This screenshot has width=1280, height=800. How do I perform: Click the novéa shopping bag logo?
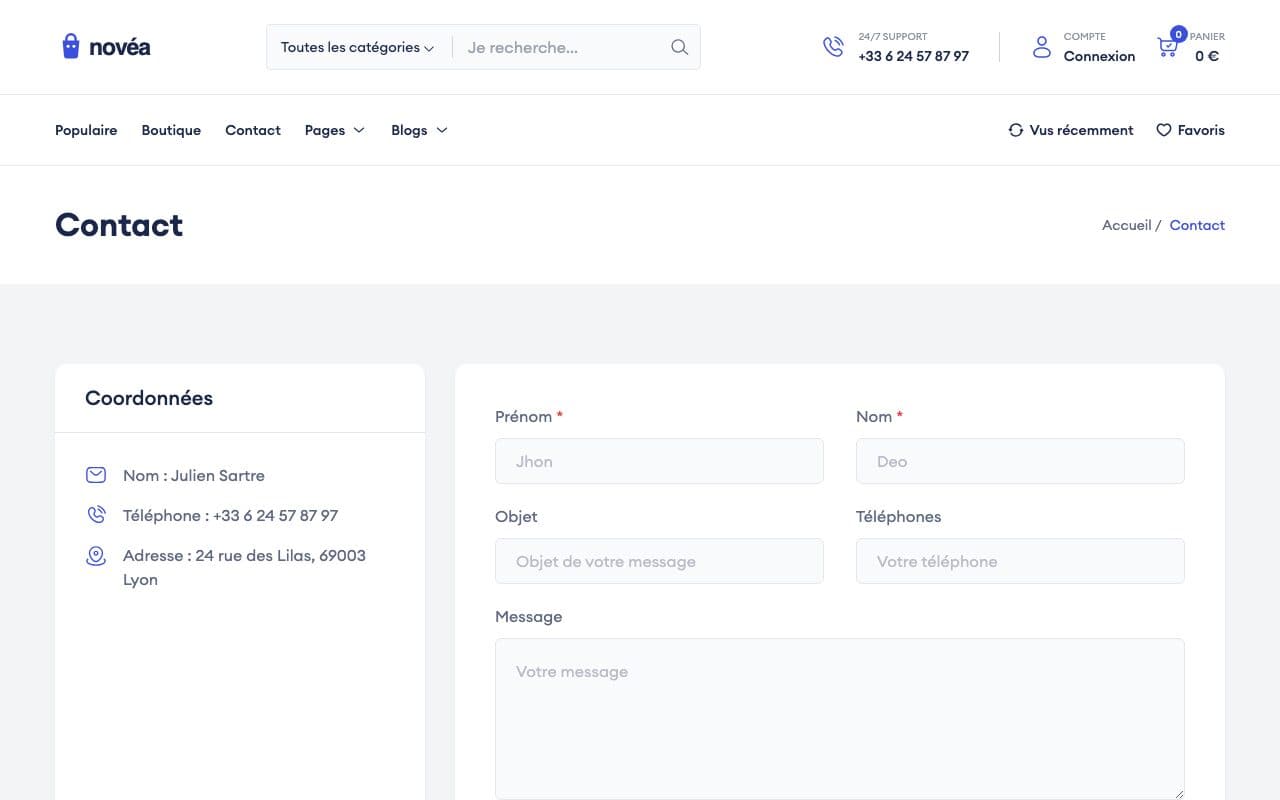pyautogui.click(x=106, y=46)
